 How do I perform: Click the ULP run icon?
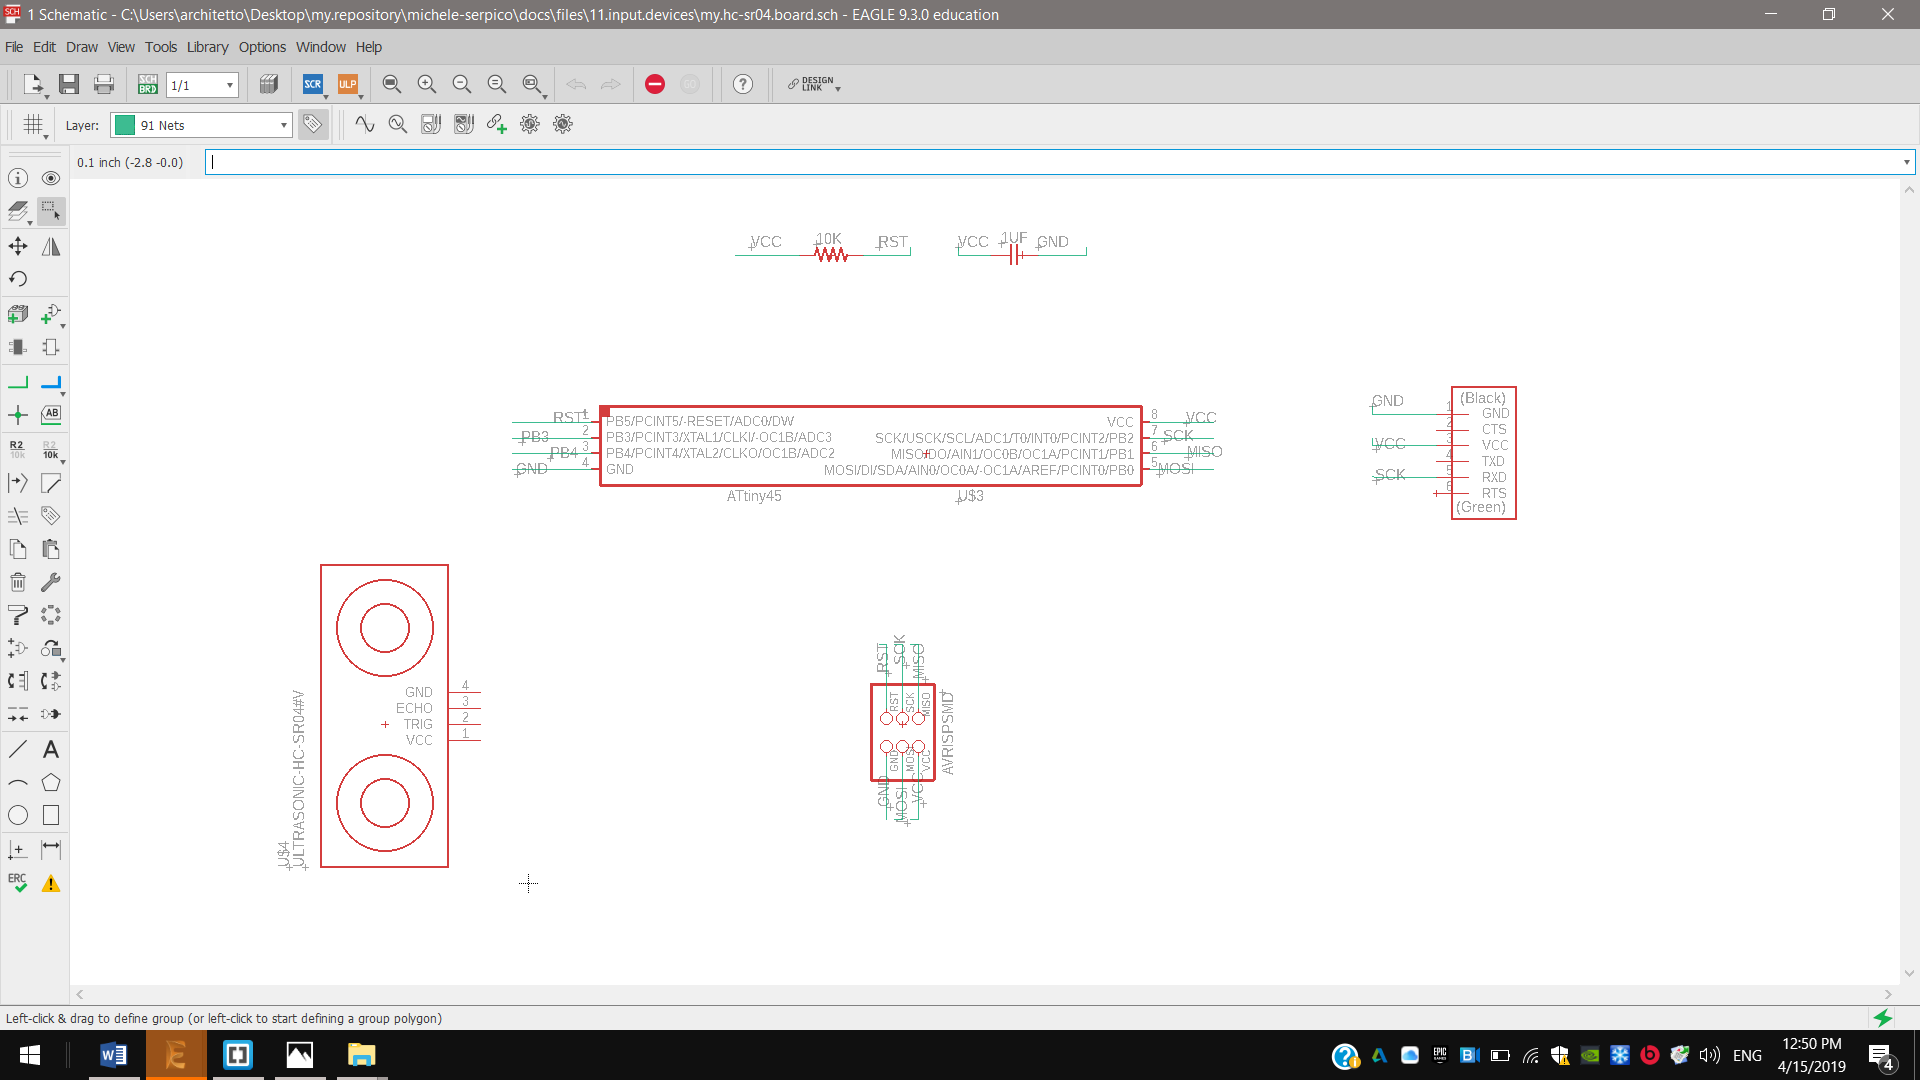click(x=347, y=84)
